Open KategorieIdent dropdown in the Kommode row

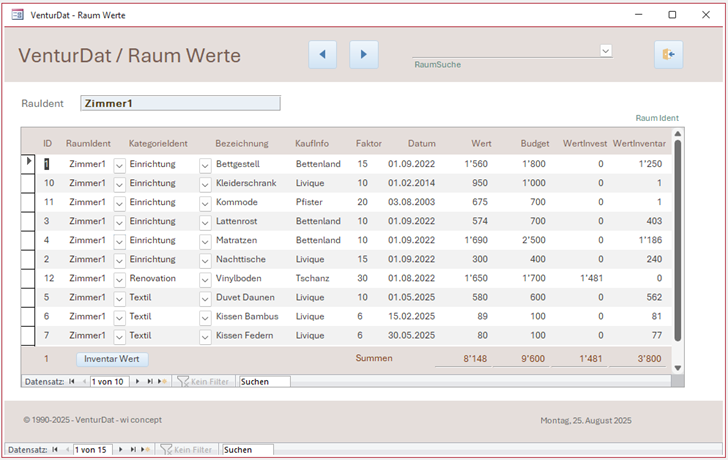205,202
